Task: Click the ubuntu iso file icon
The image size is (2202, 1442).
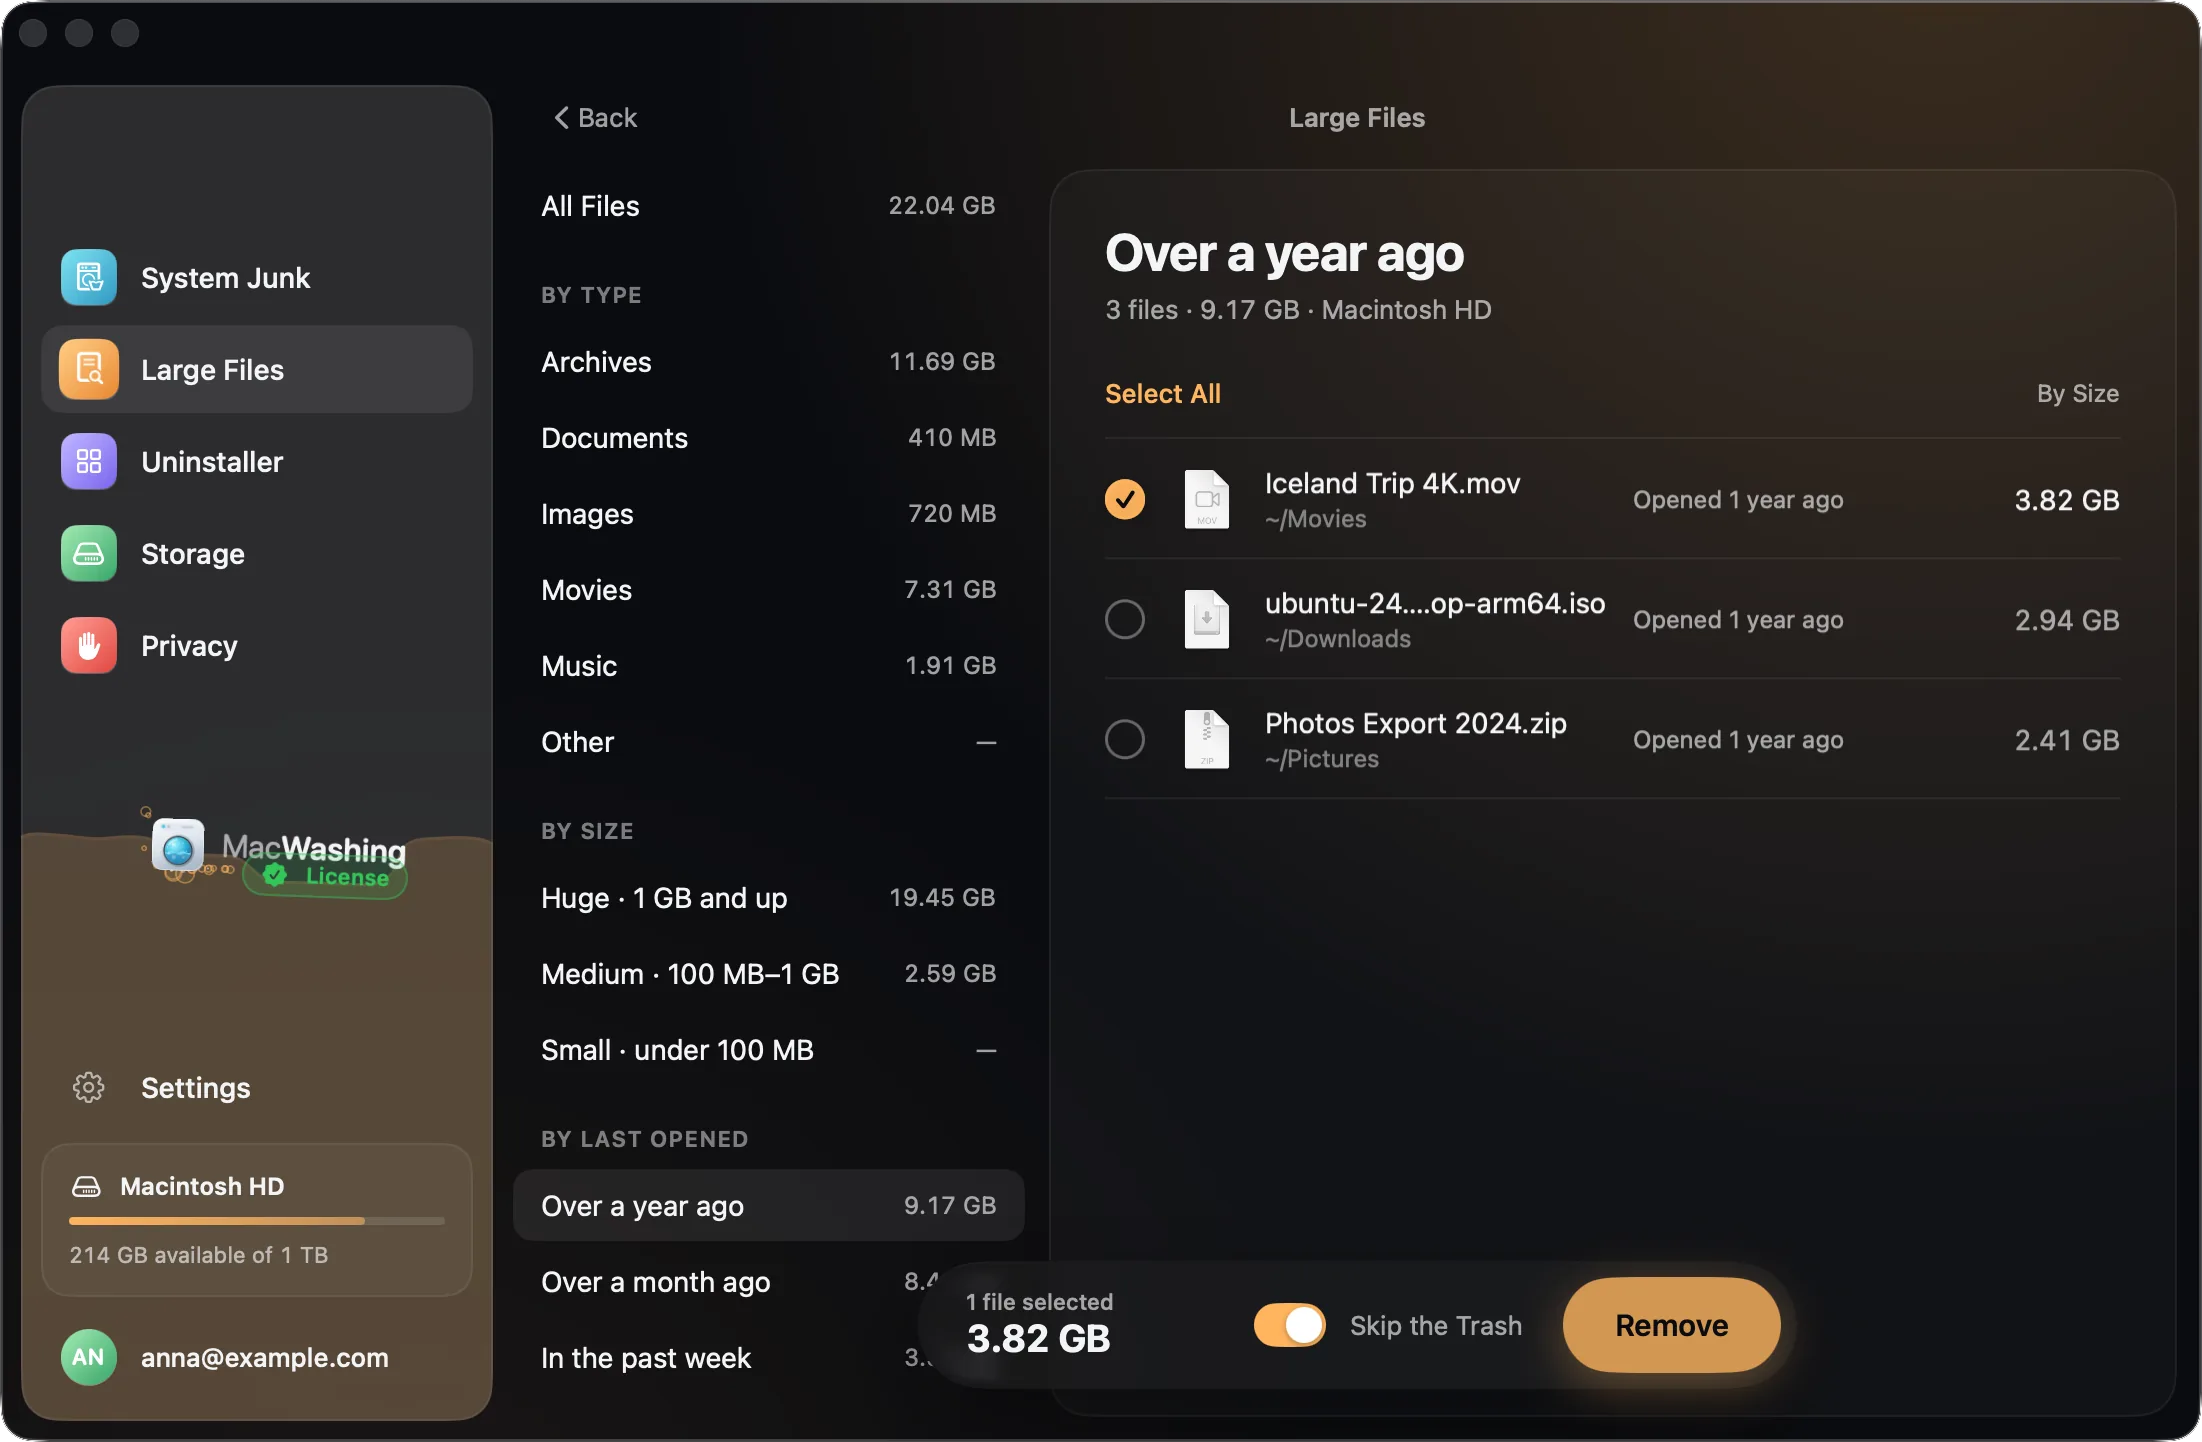Action: point(1207,619)
